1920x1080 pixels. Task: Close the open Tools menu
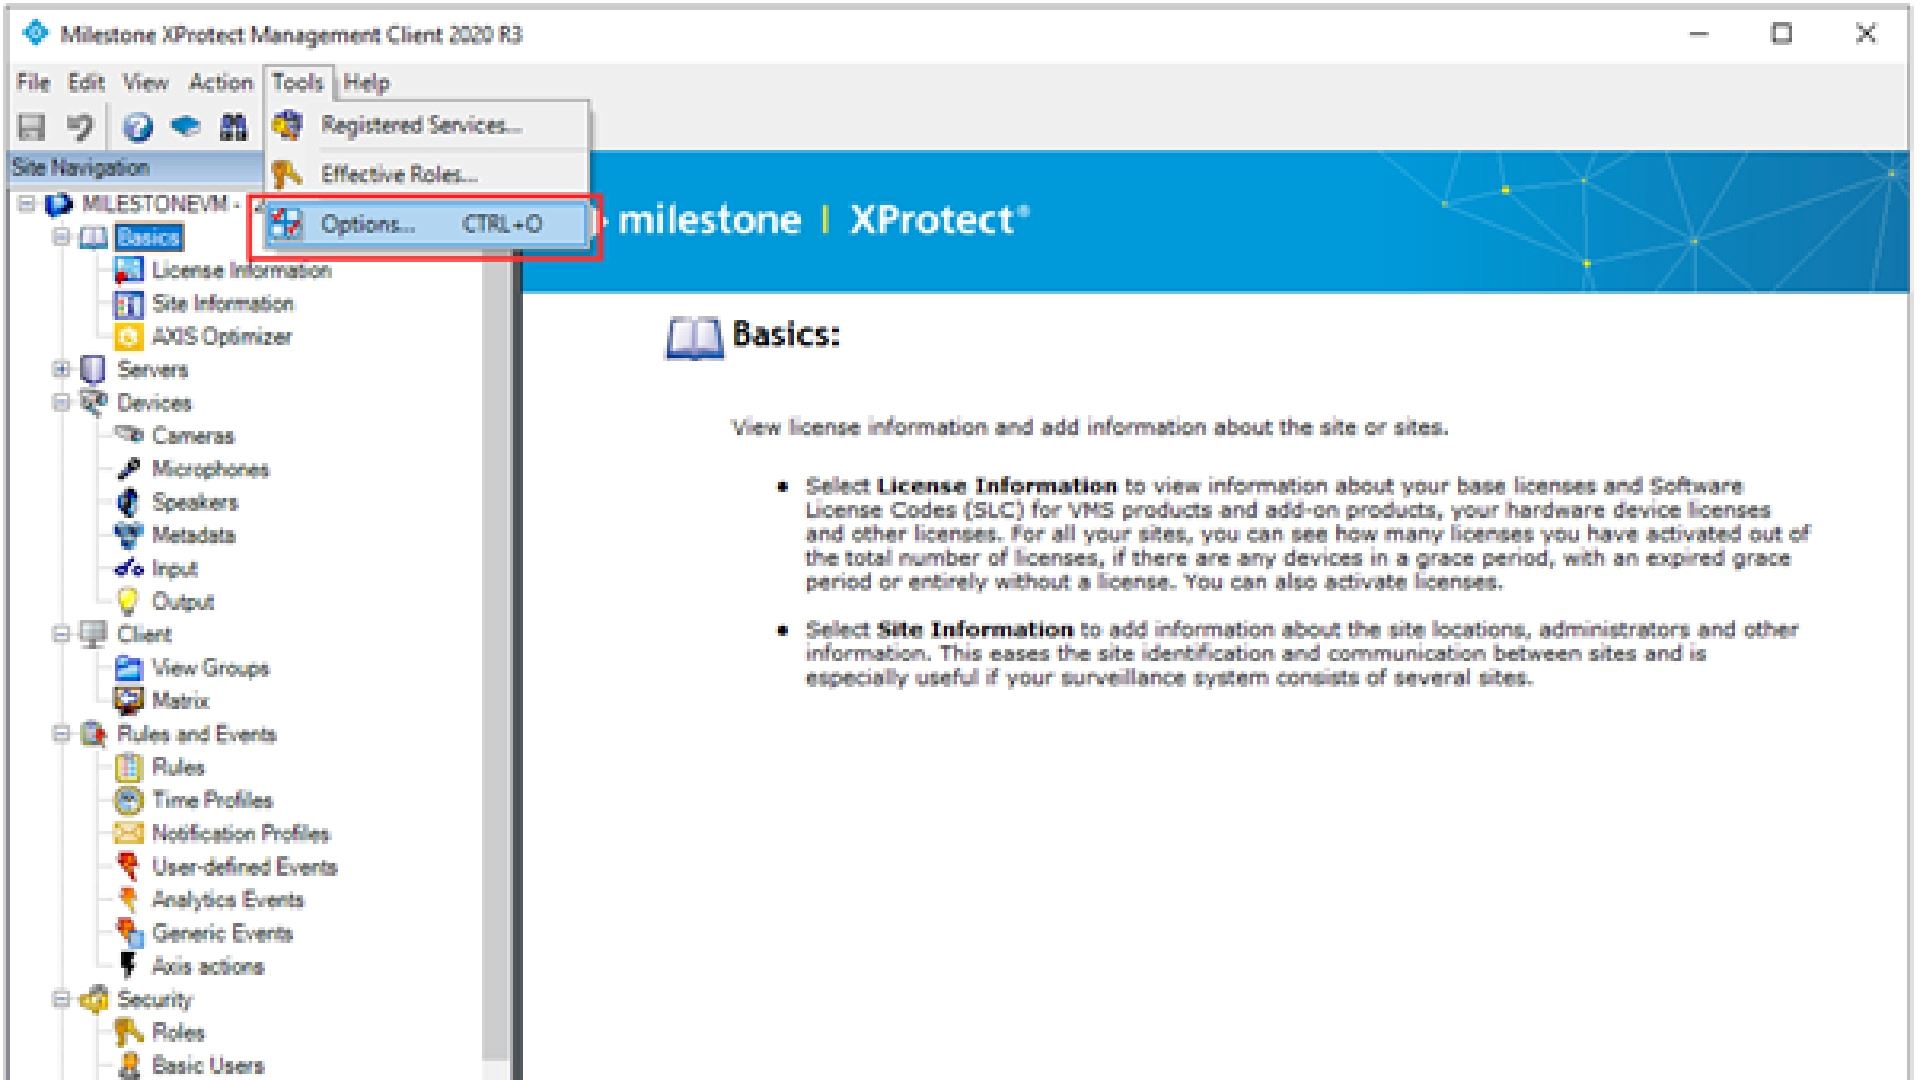298,82
